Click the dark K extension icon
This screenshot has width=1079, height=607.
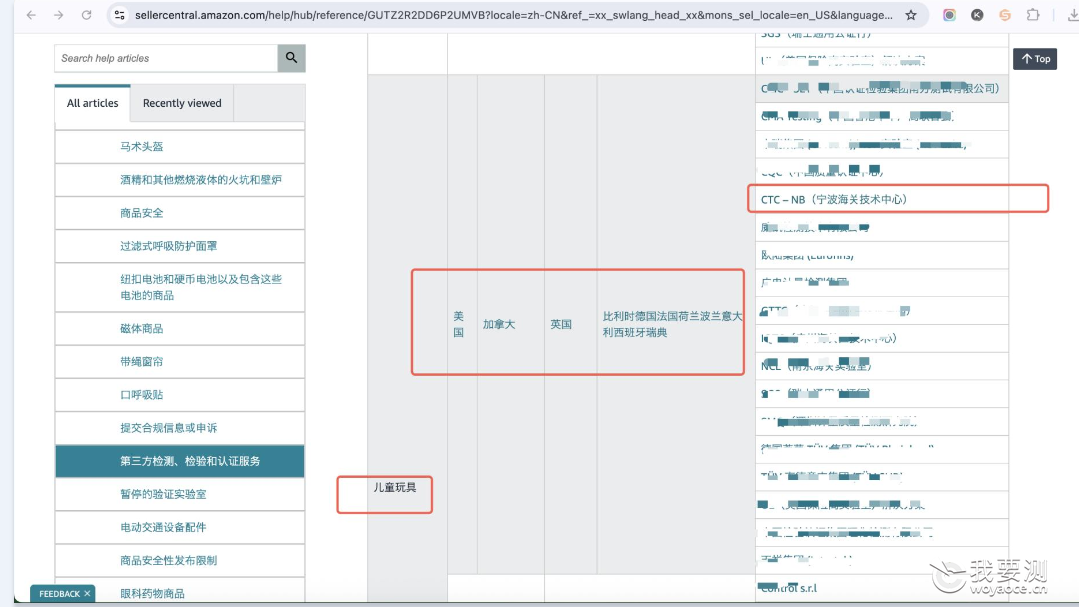coord(977,14)
